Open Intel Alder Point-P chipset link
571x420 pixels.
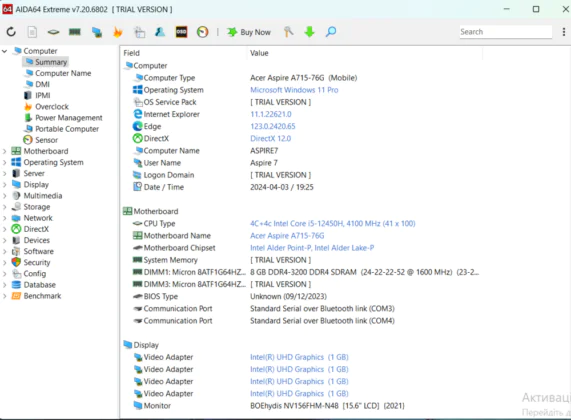click(x=312, y=248)
